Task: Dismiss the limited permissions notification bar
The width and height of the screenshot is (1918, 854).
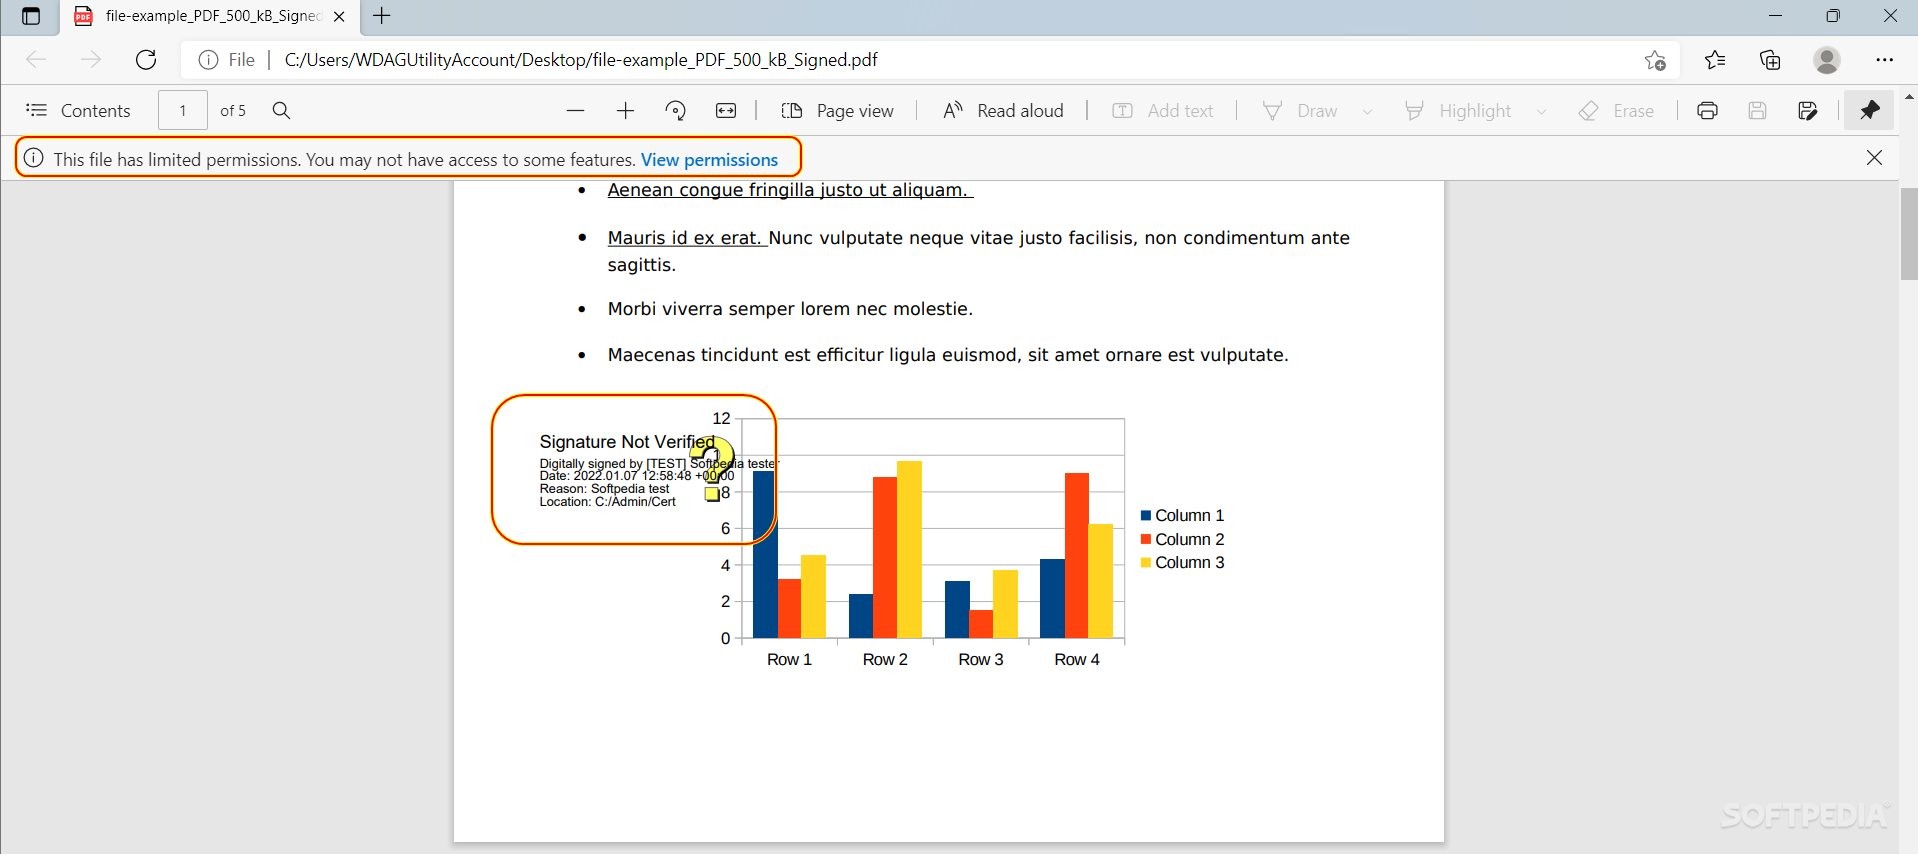Action: point(1875,158)
